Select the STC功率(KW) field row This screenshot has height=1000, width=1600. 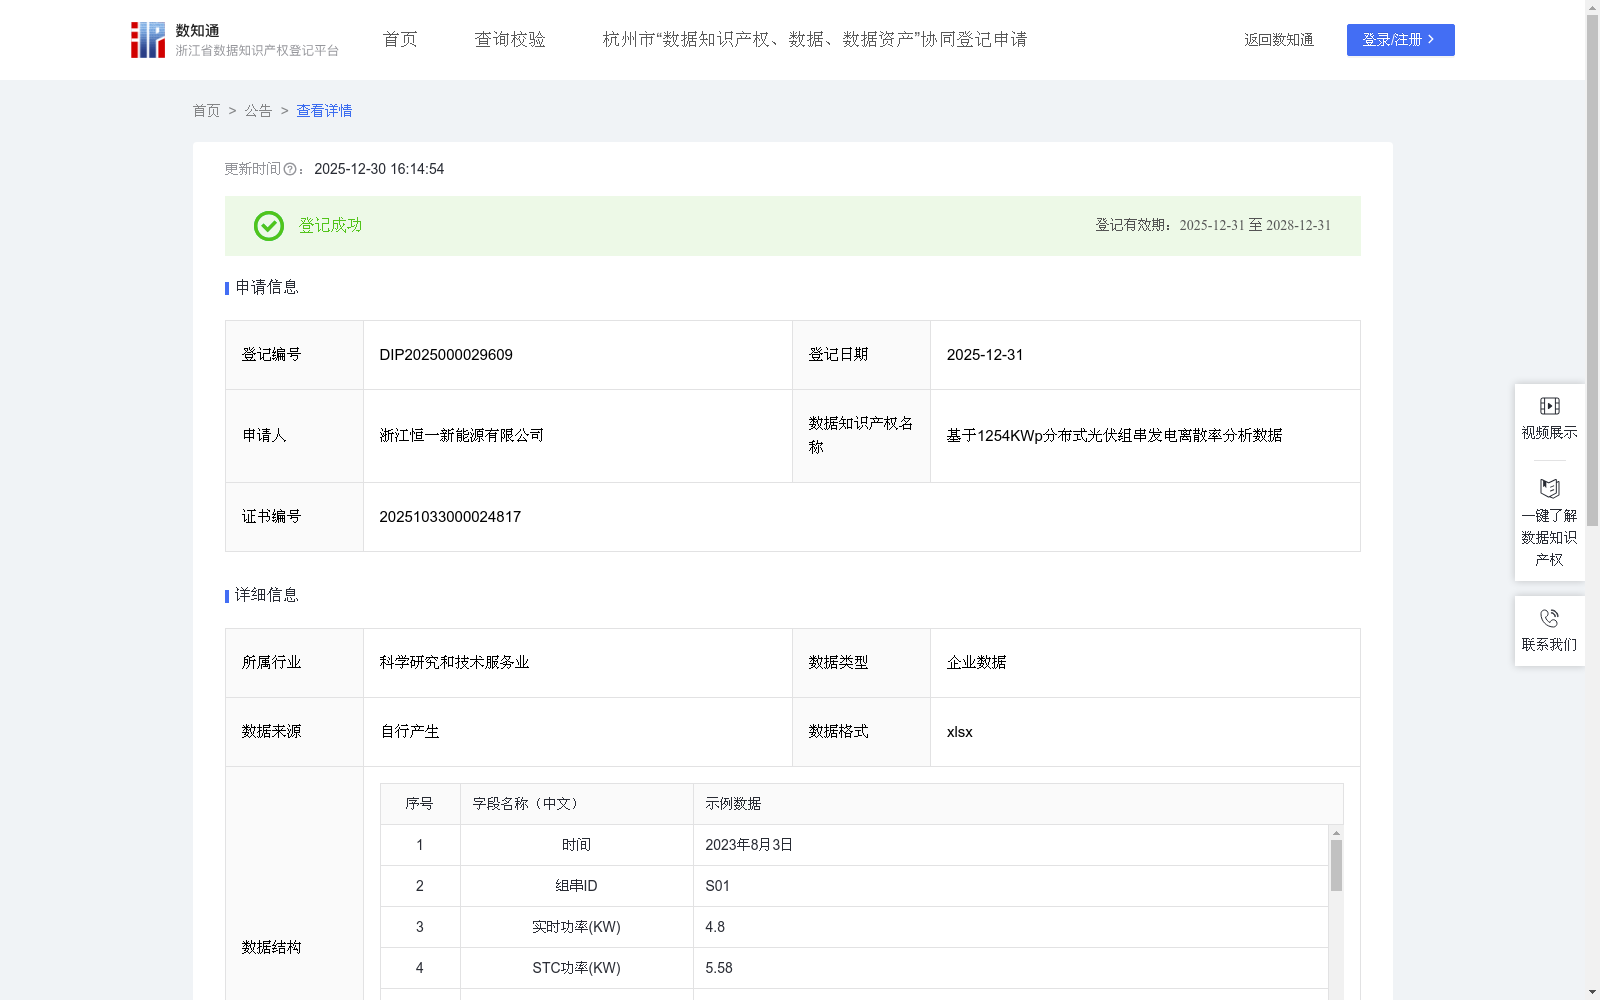[854, 968]
